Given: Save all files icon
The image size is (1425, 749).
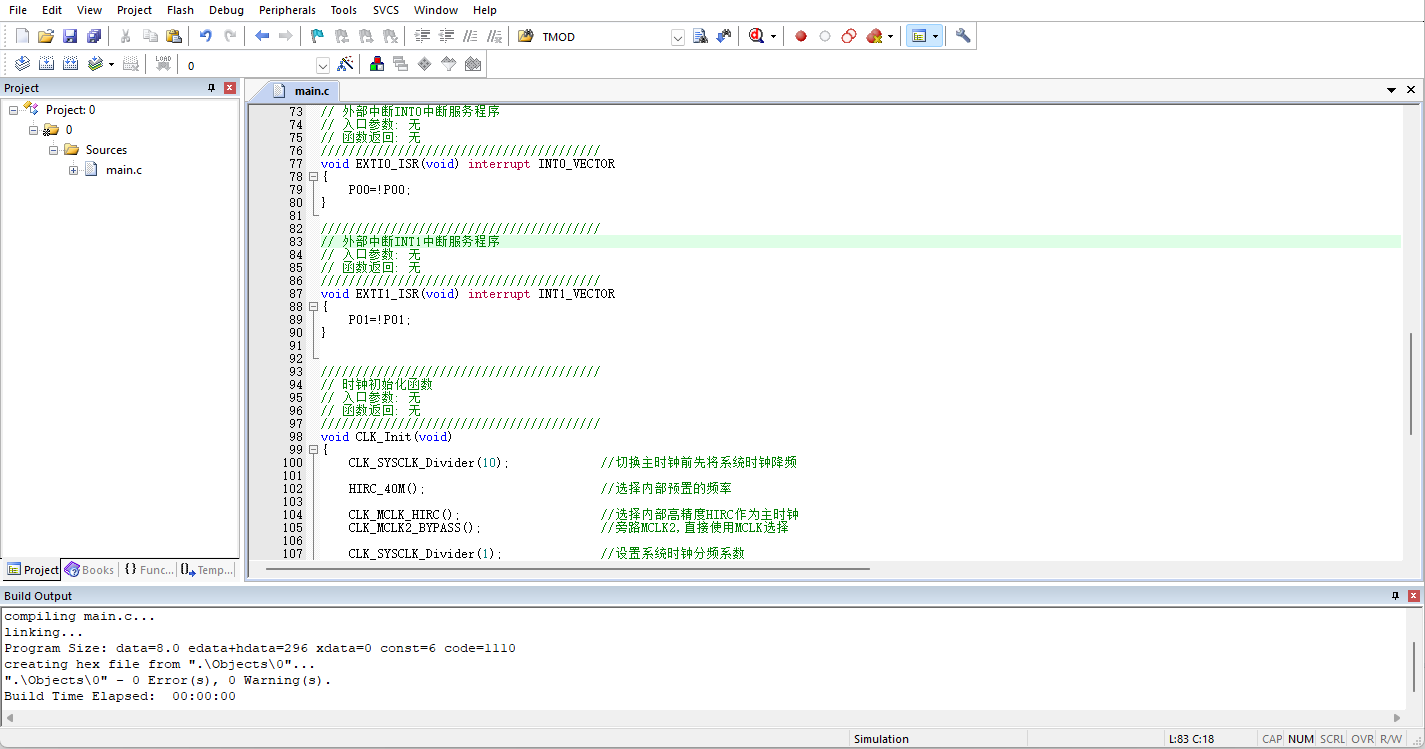Looking at the screenshot, I should pos(94,36).
